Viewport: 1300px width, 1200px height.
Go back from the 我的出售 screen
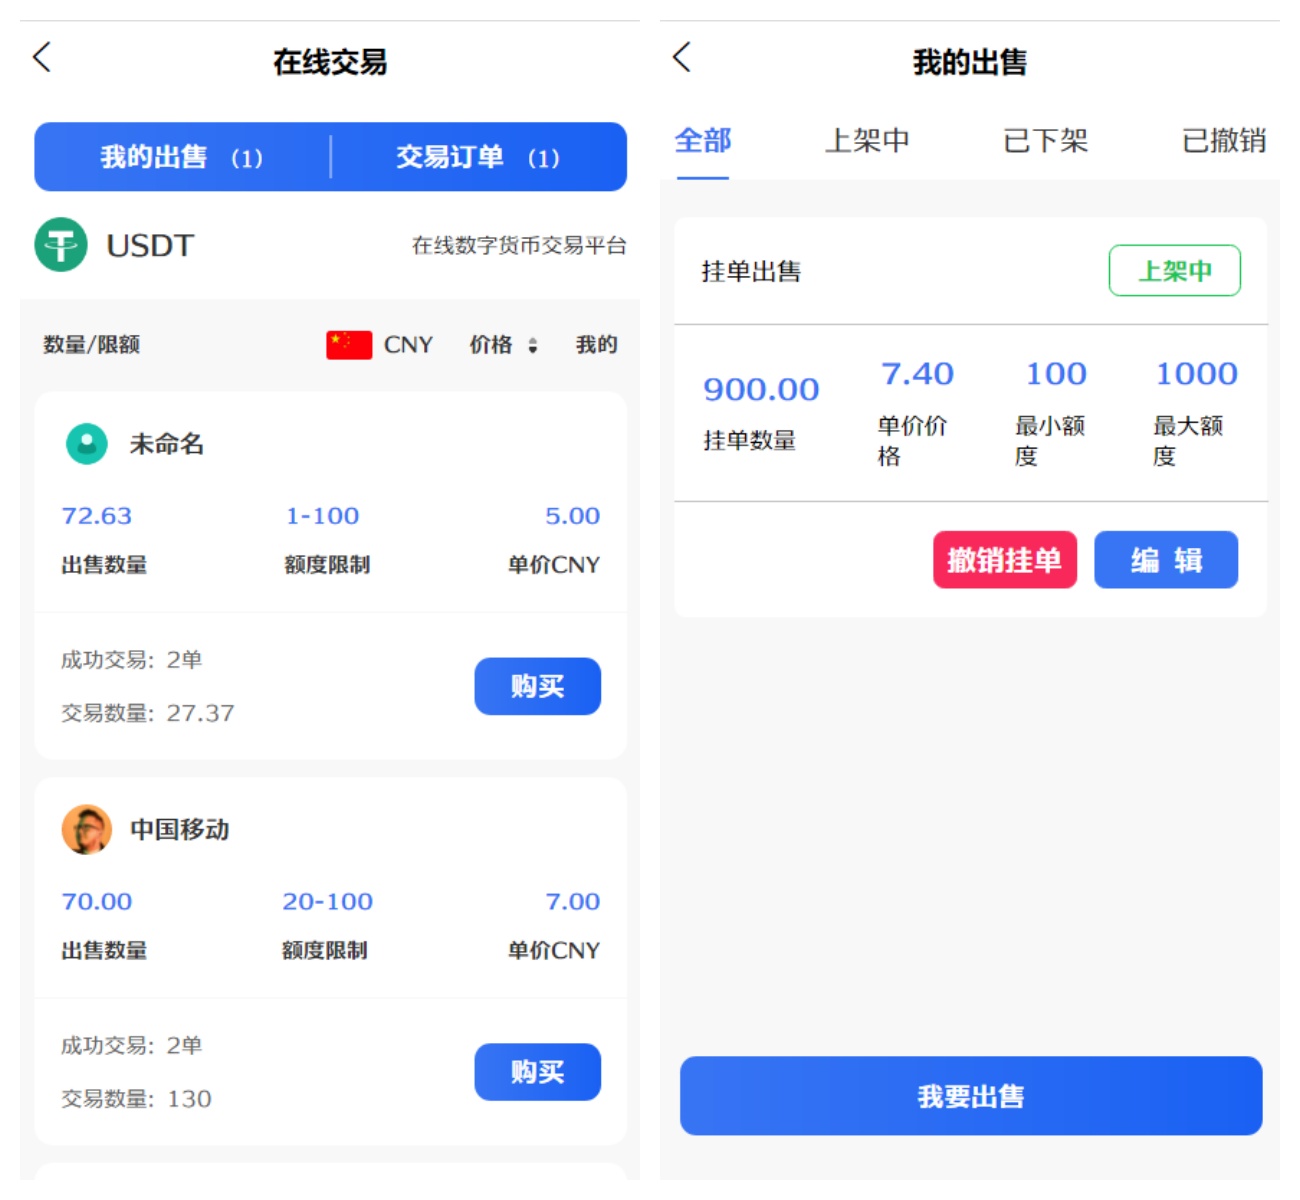click(682, 58)
